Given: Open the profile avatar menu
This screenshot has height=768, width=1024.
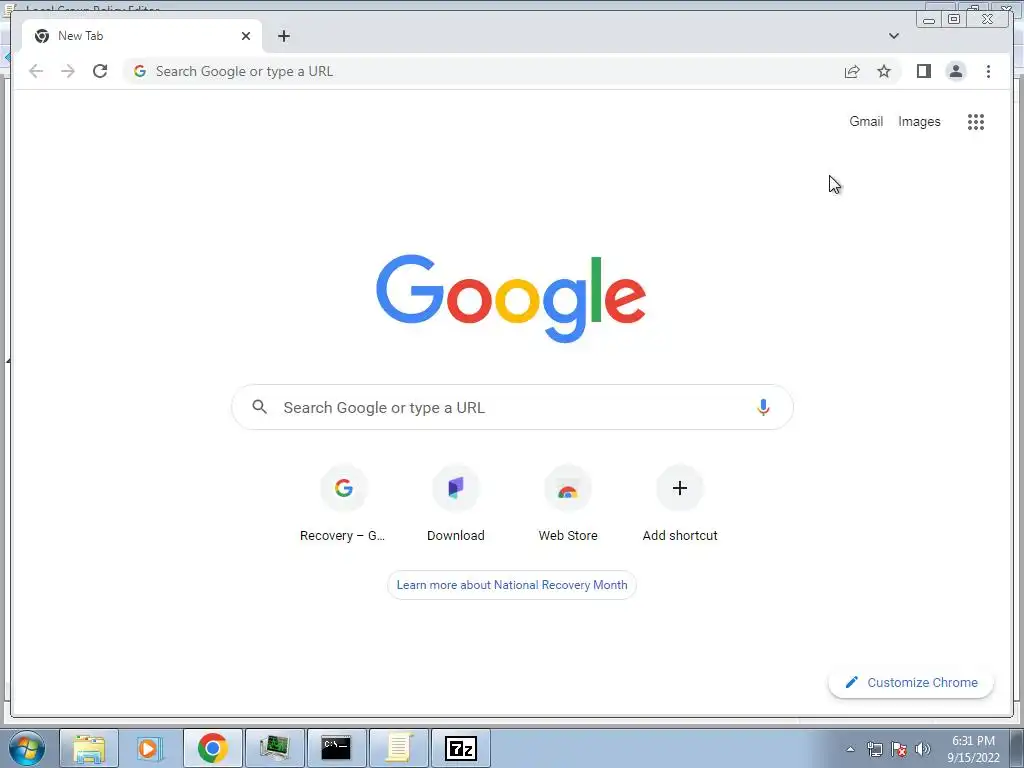Looking at the screenshot, I should tap(955, 71).
